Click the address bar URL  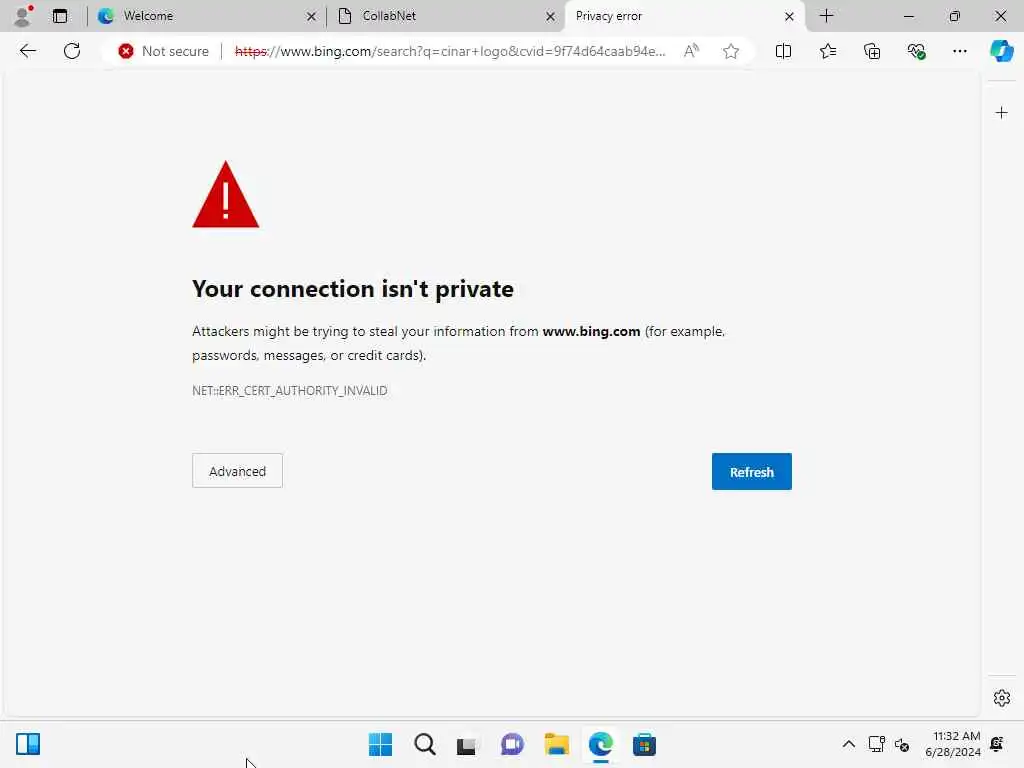450,51
